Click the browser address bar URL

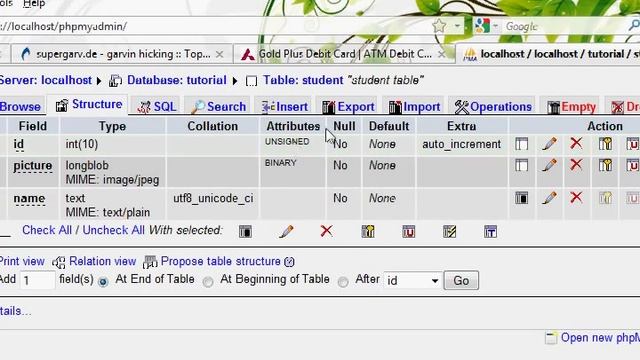(63, 27)
